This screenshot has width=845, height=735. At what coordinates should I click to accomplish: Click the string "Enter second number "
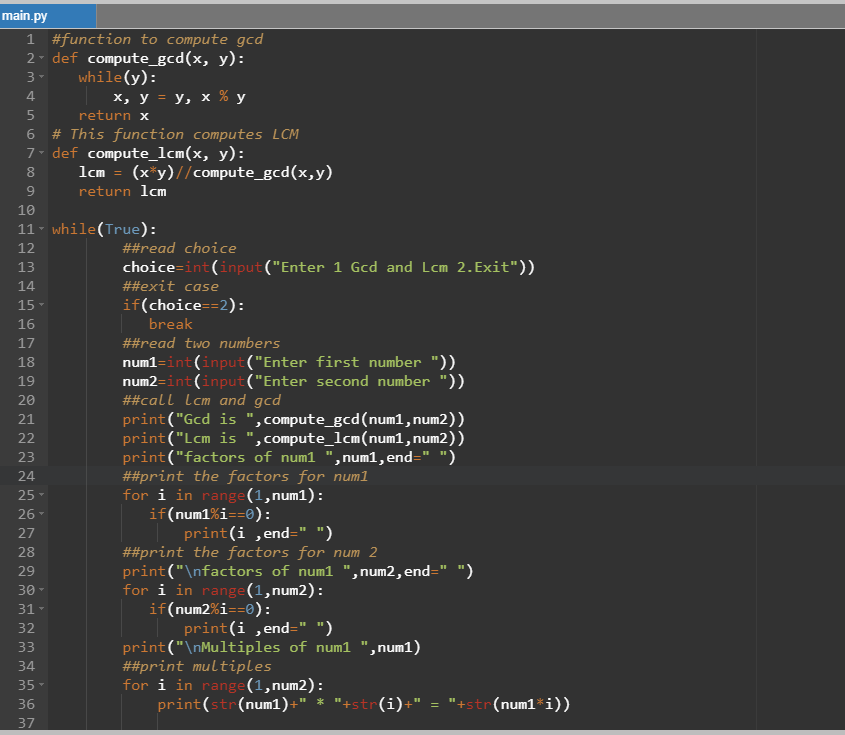coord(351,381)
